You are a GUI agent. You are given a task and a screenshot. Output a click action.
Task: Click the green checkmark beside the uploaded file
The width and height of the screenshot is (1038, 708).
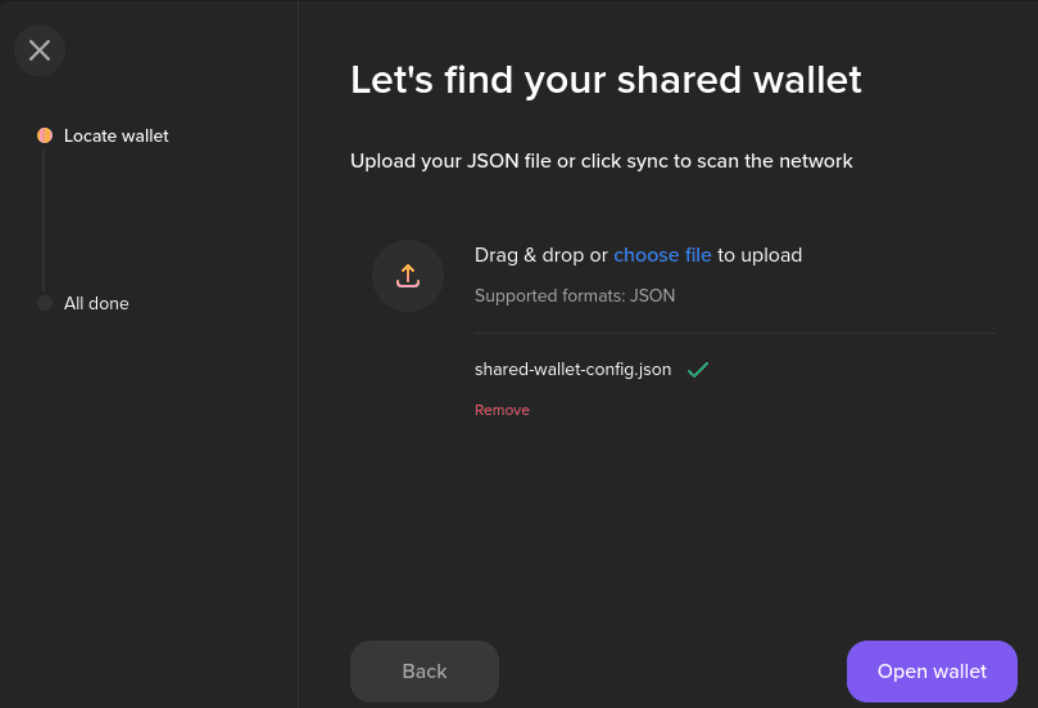pos(698,369)
